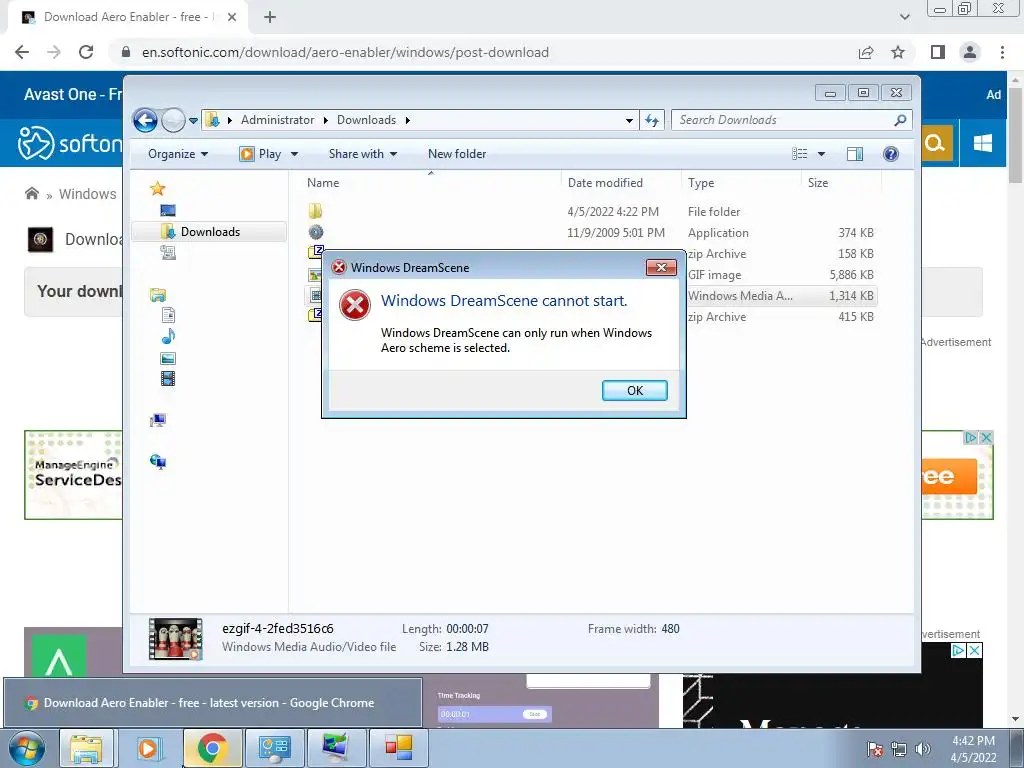1024x768 pixels.
Task: Select the Documents library icon
Action: [x=168, y=315]
